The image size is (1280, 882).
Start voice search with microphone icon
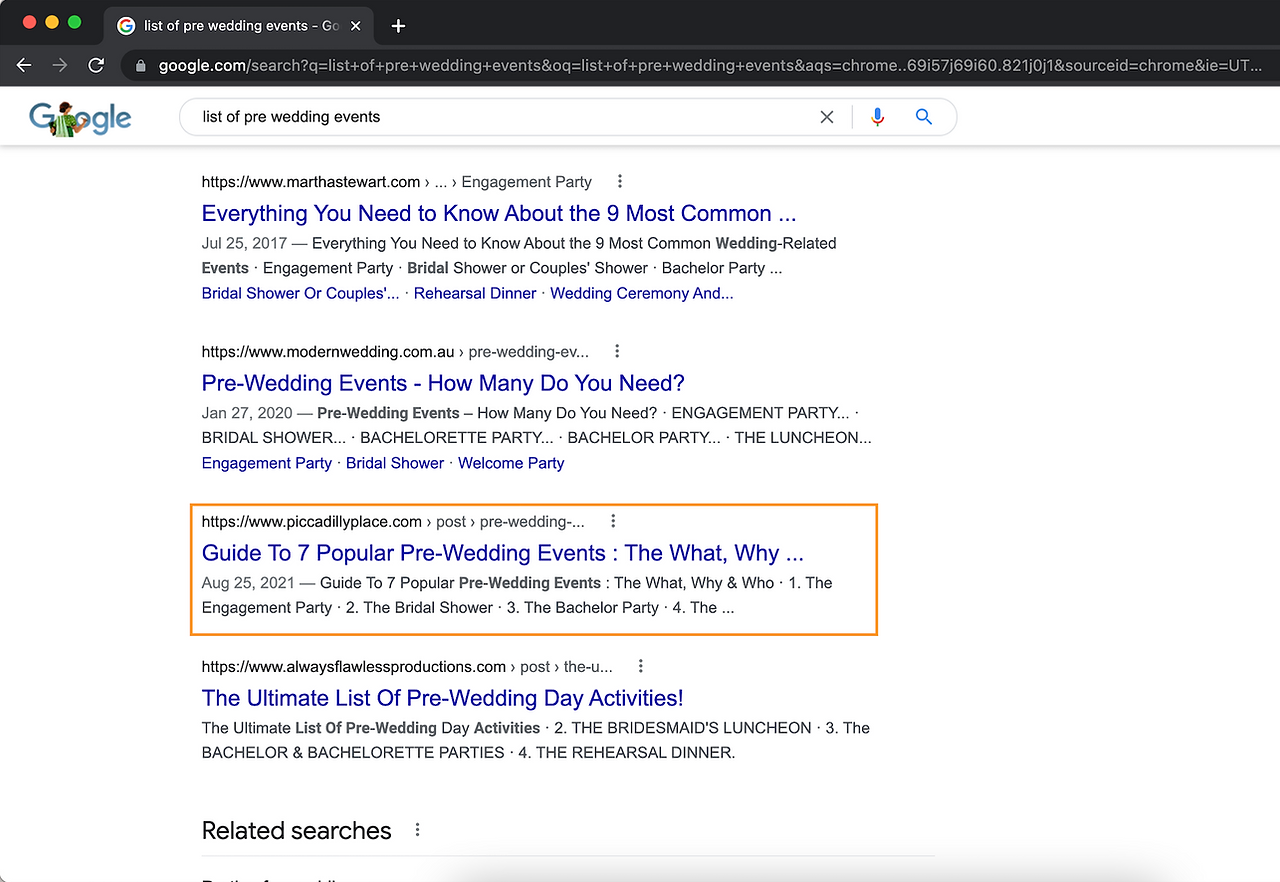(877, 117)
